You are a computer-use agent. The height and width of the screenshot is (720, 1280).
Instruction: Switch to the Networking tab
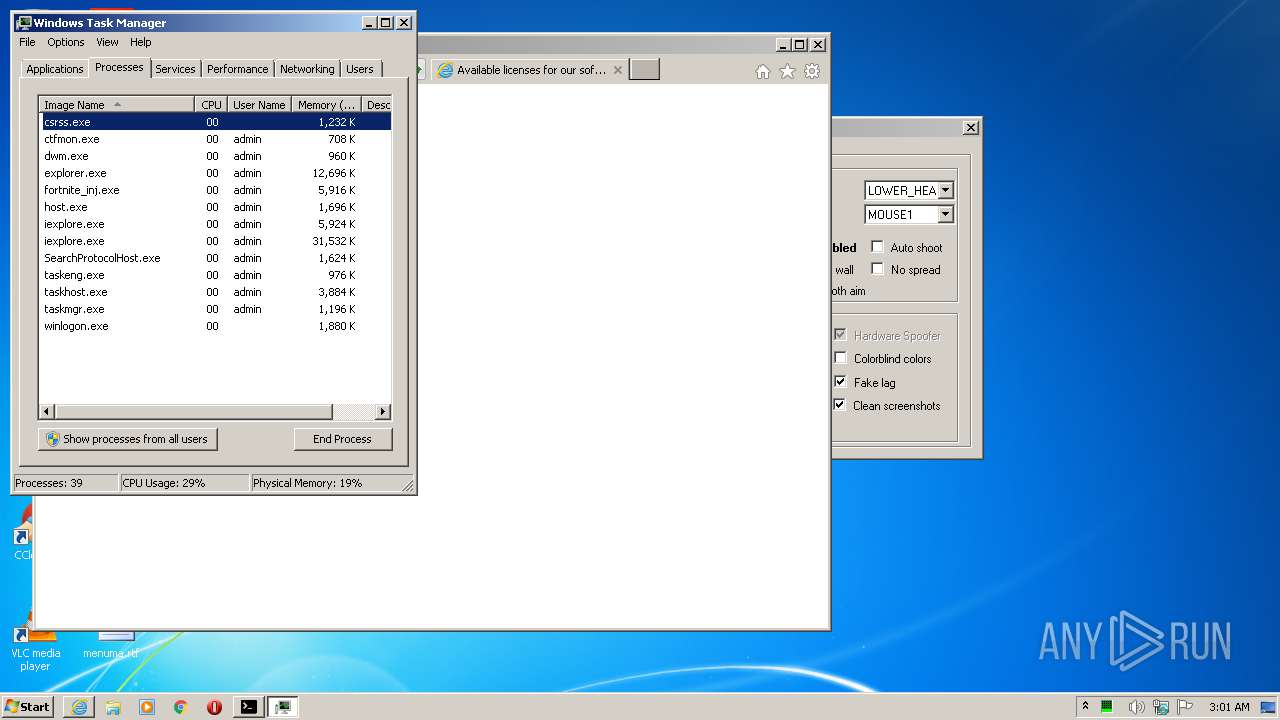pos(307,69)
